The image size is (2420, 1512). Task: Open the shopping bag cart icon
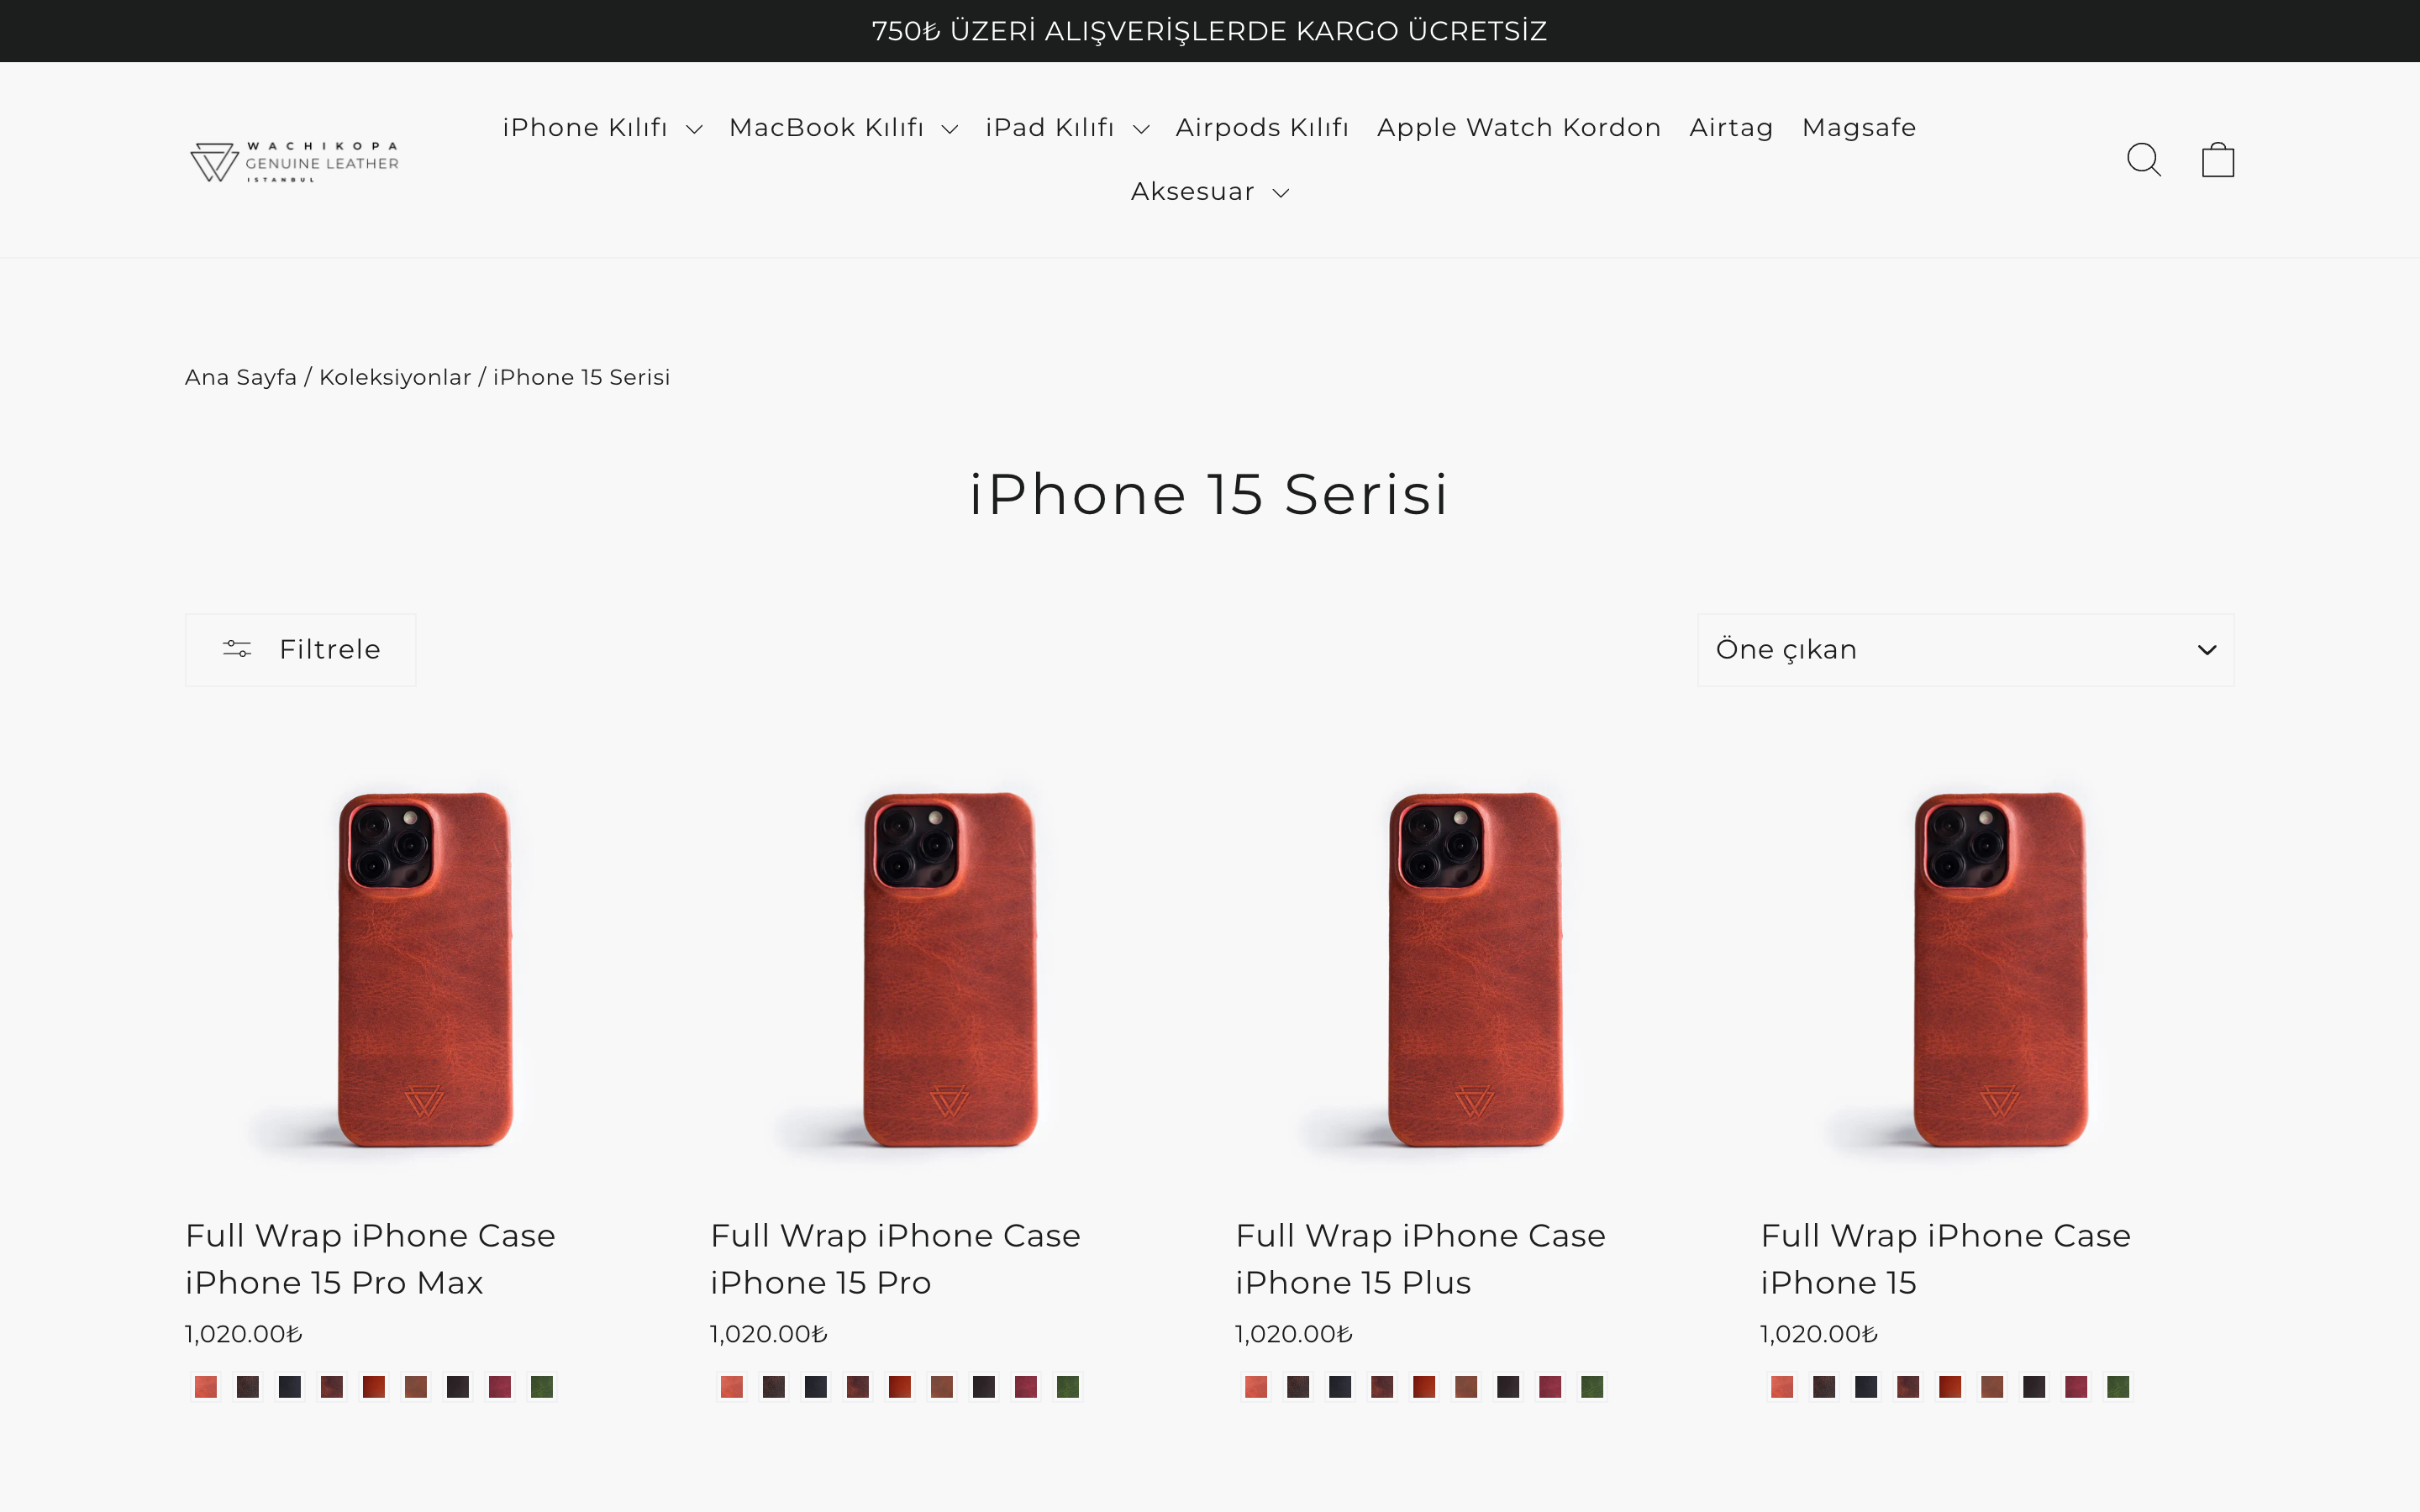tap(2217, 160)
